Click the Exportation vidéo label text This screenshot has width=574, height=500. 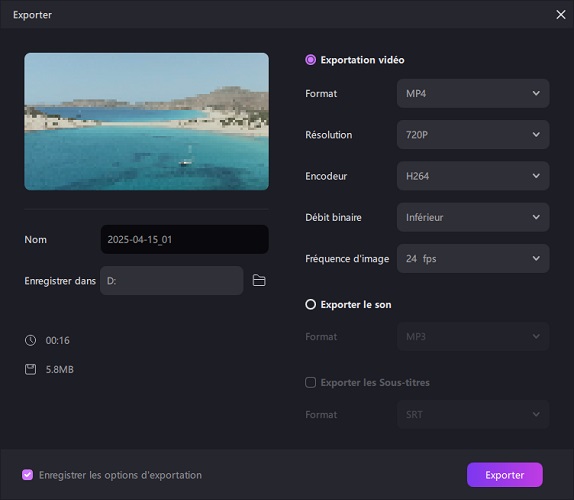[x=362, y=60]
